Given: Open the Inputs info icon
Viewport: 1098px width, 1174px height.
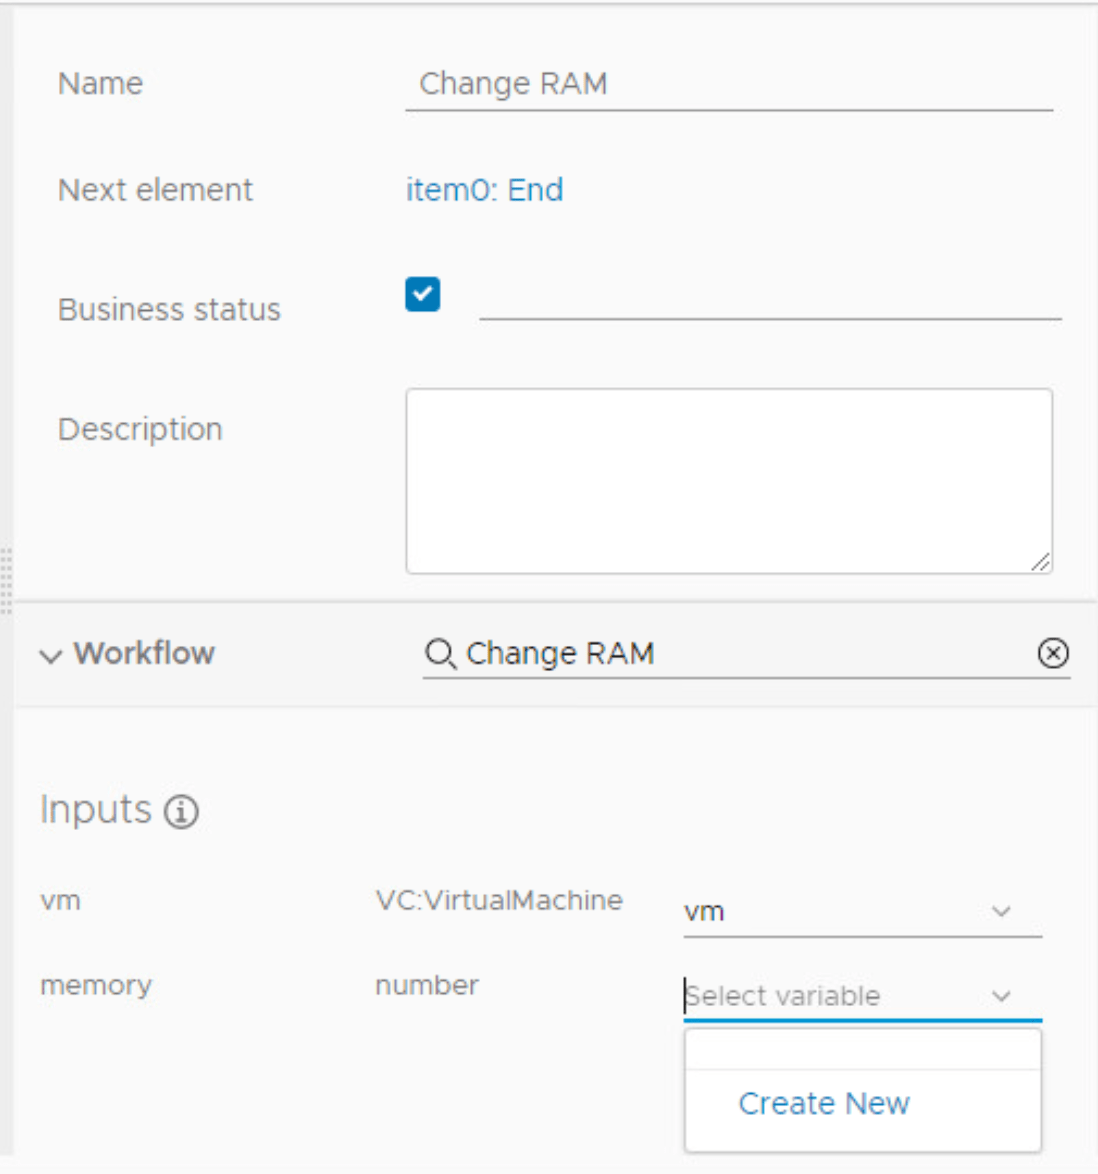Looking at the screenshot, I should pyautogui.click(x=181, y=812).
